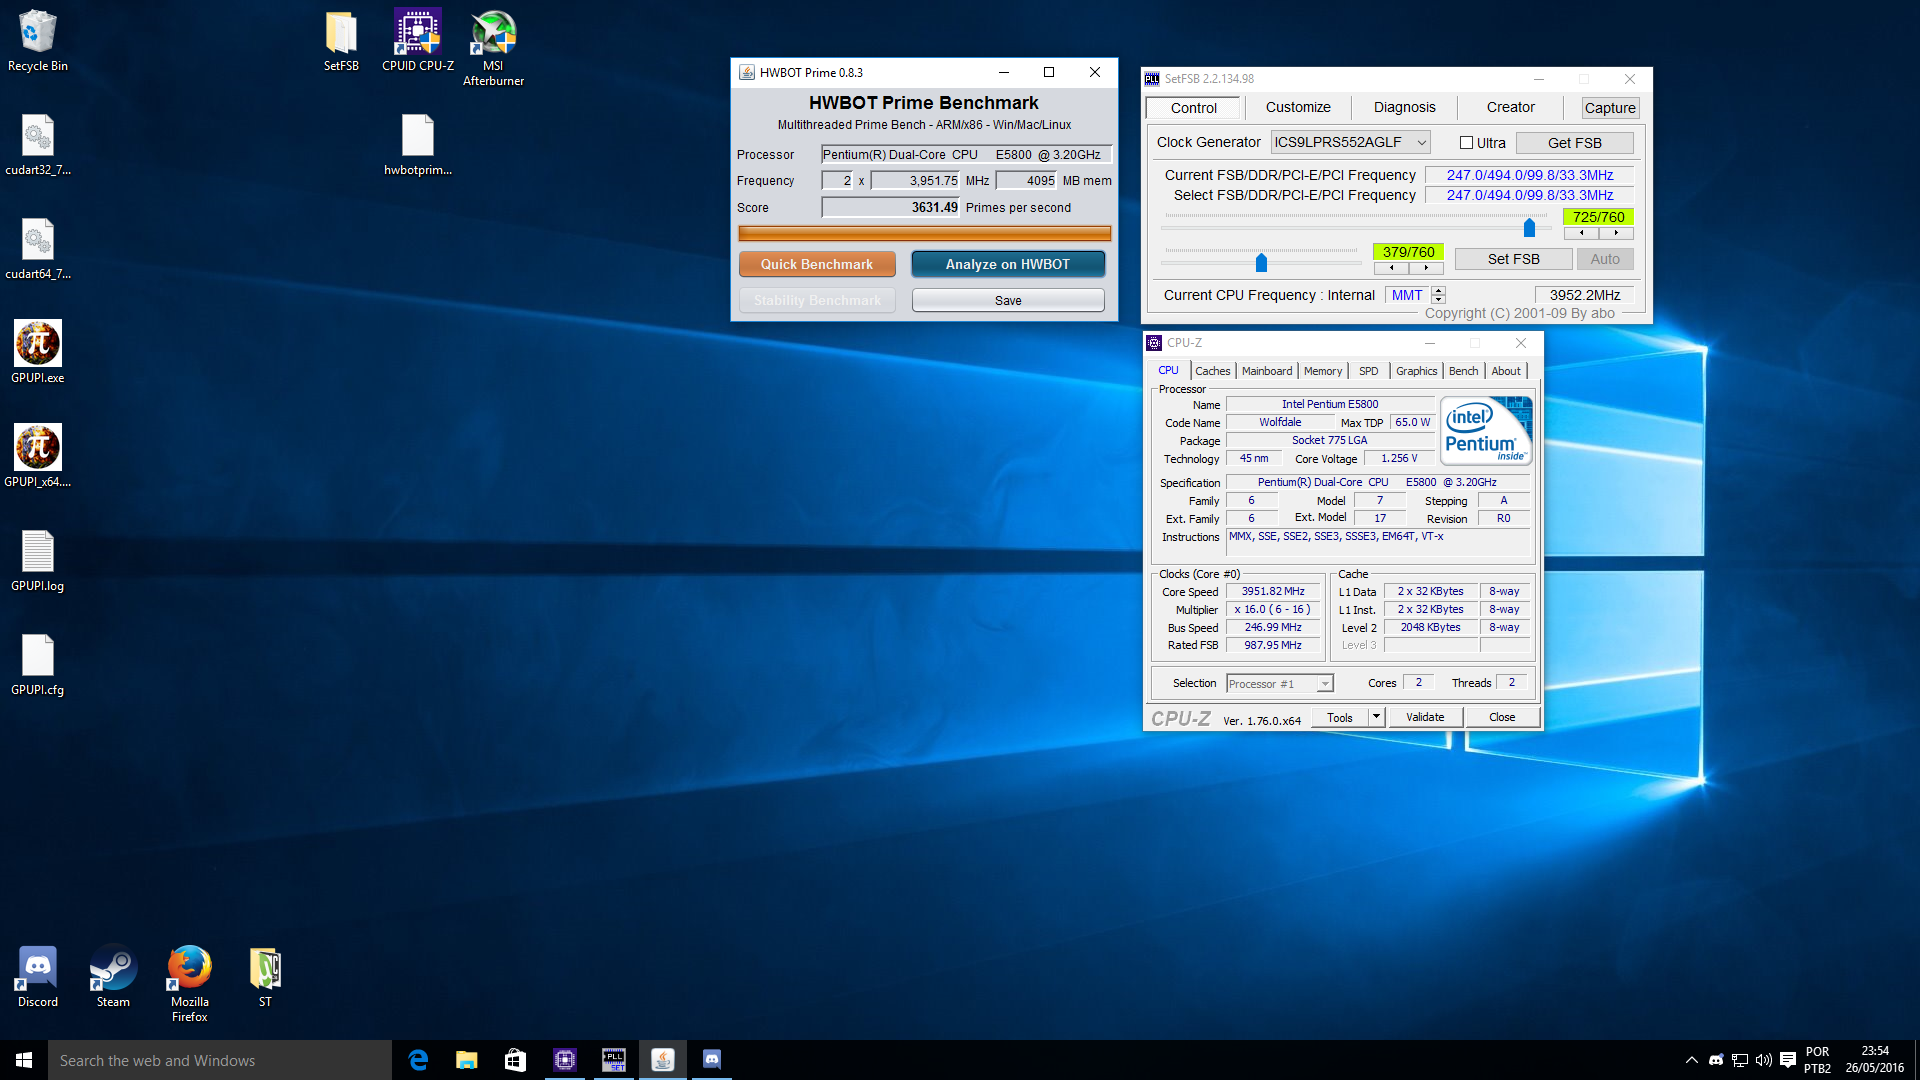Click the orange HWBOT Prime progress bar

pyautogui.click(x=924, y=233)
